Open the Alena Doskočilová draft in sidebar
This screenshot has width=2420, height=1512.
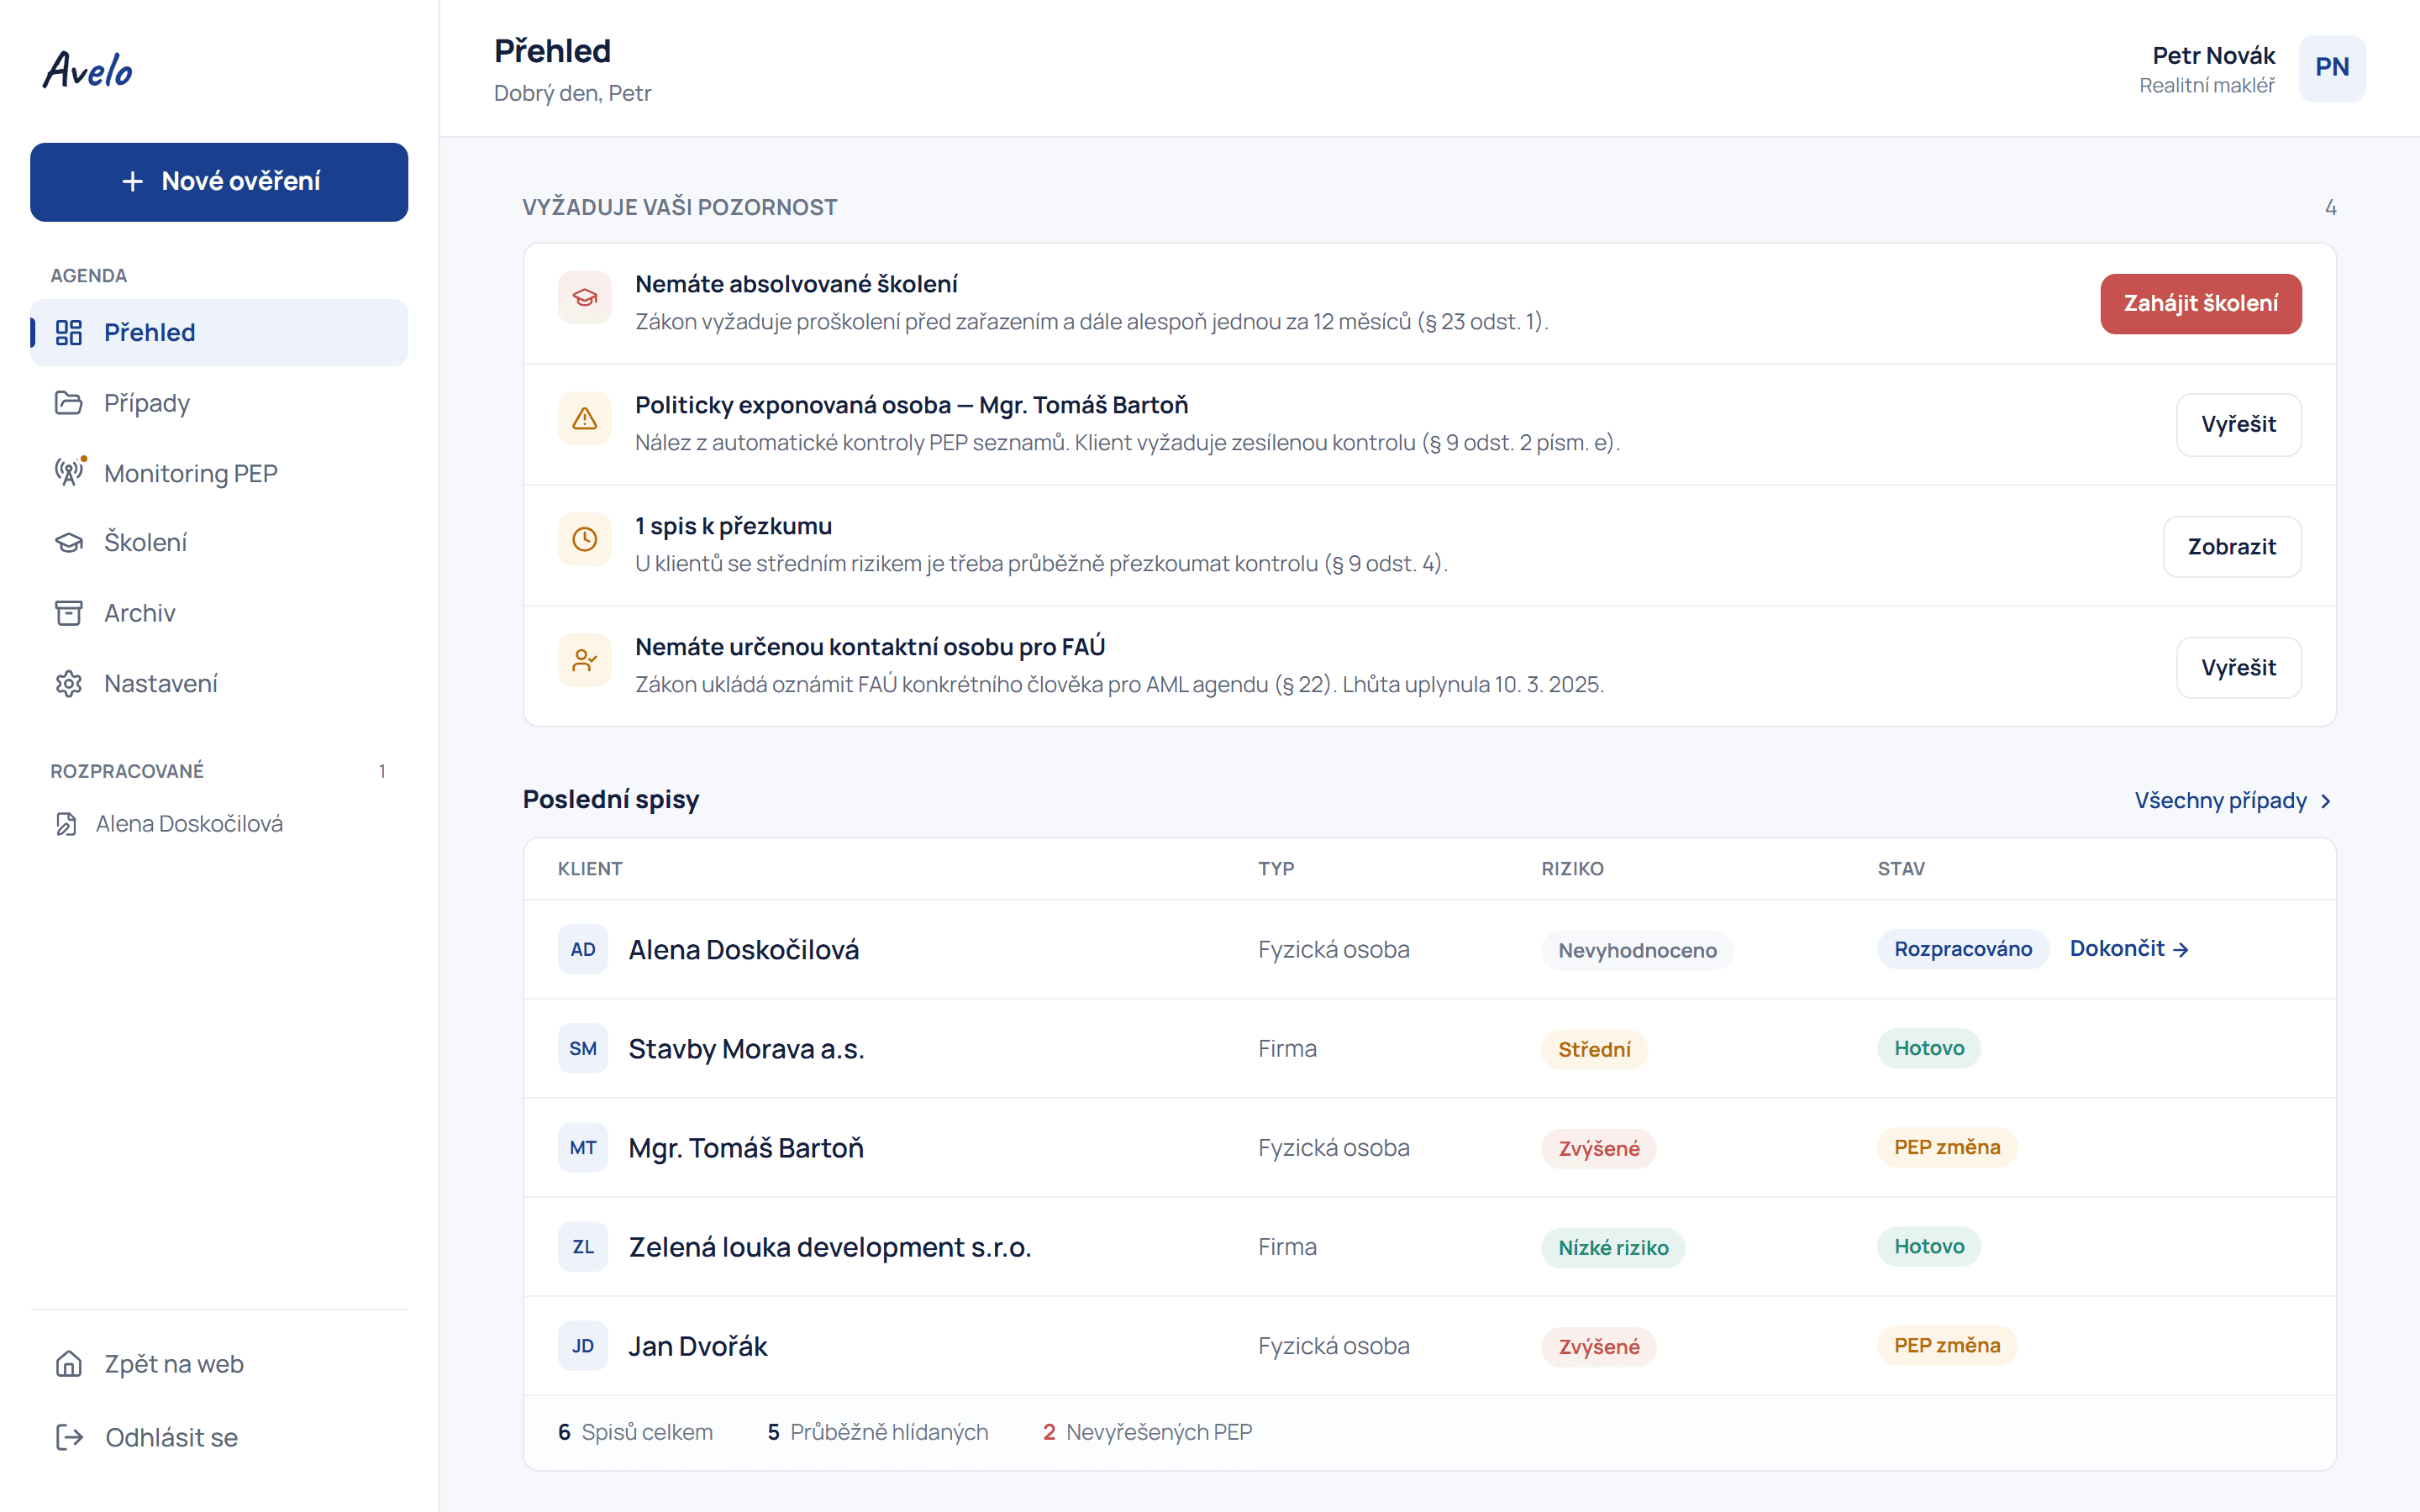coord(219,824)
